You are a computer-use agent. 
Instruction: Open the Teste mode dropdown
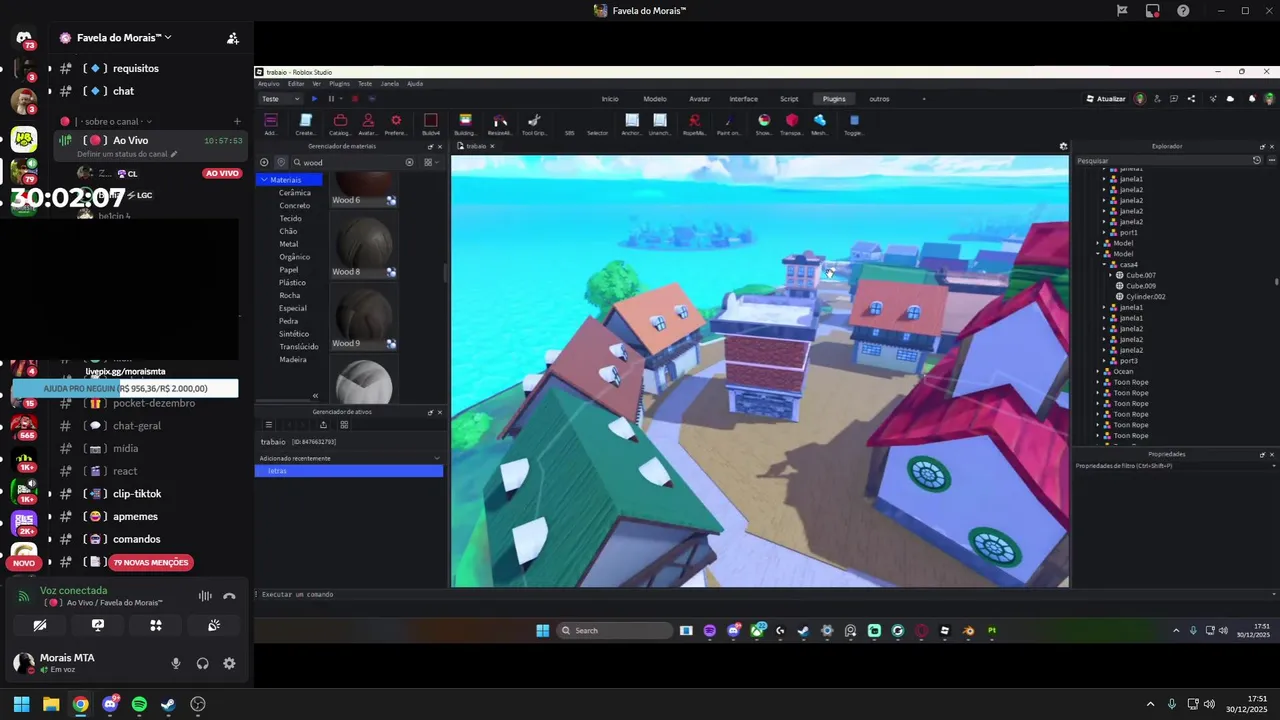tap(280, 99)
